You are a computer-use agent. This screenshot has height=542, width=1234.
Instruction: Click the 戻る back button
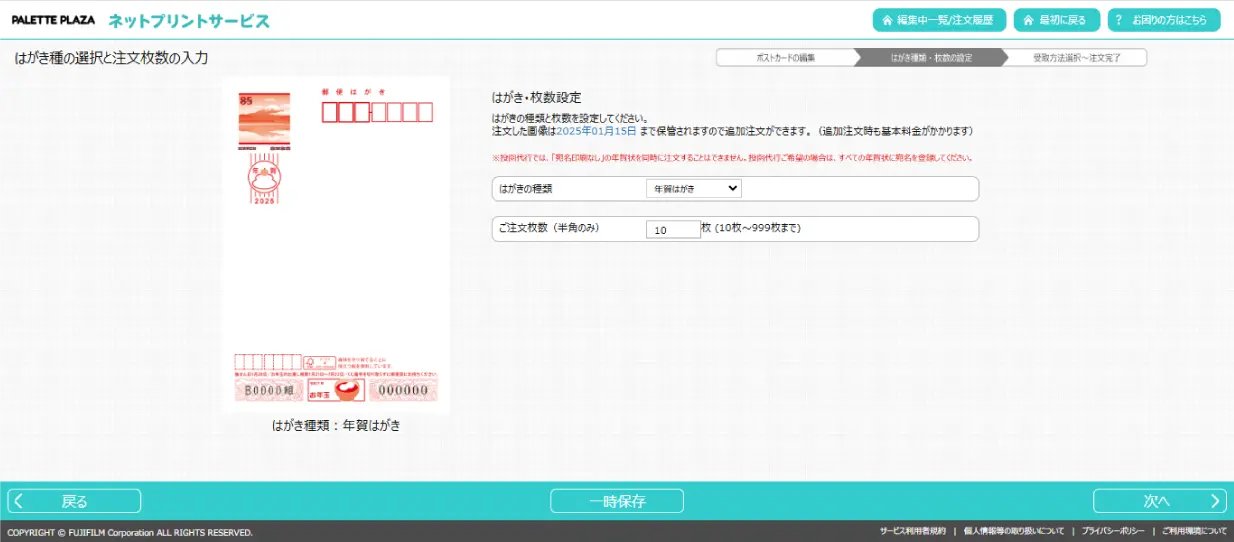75,501
